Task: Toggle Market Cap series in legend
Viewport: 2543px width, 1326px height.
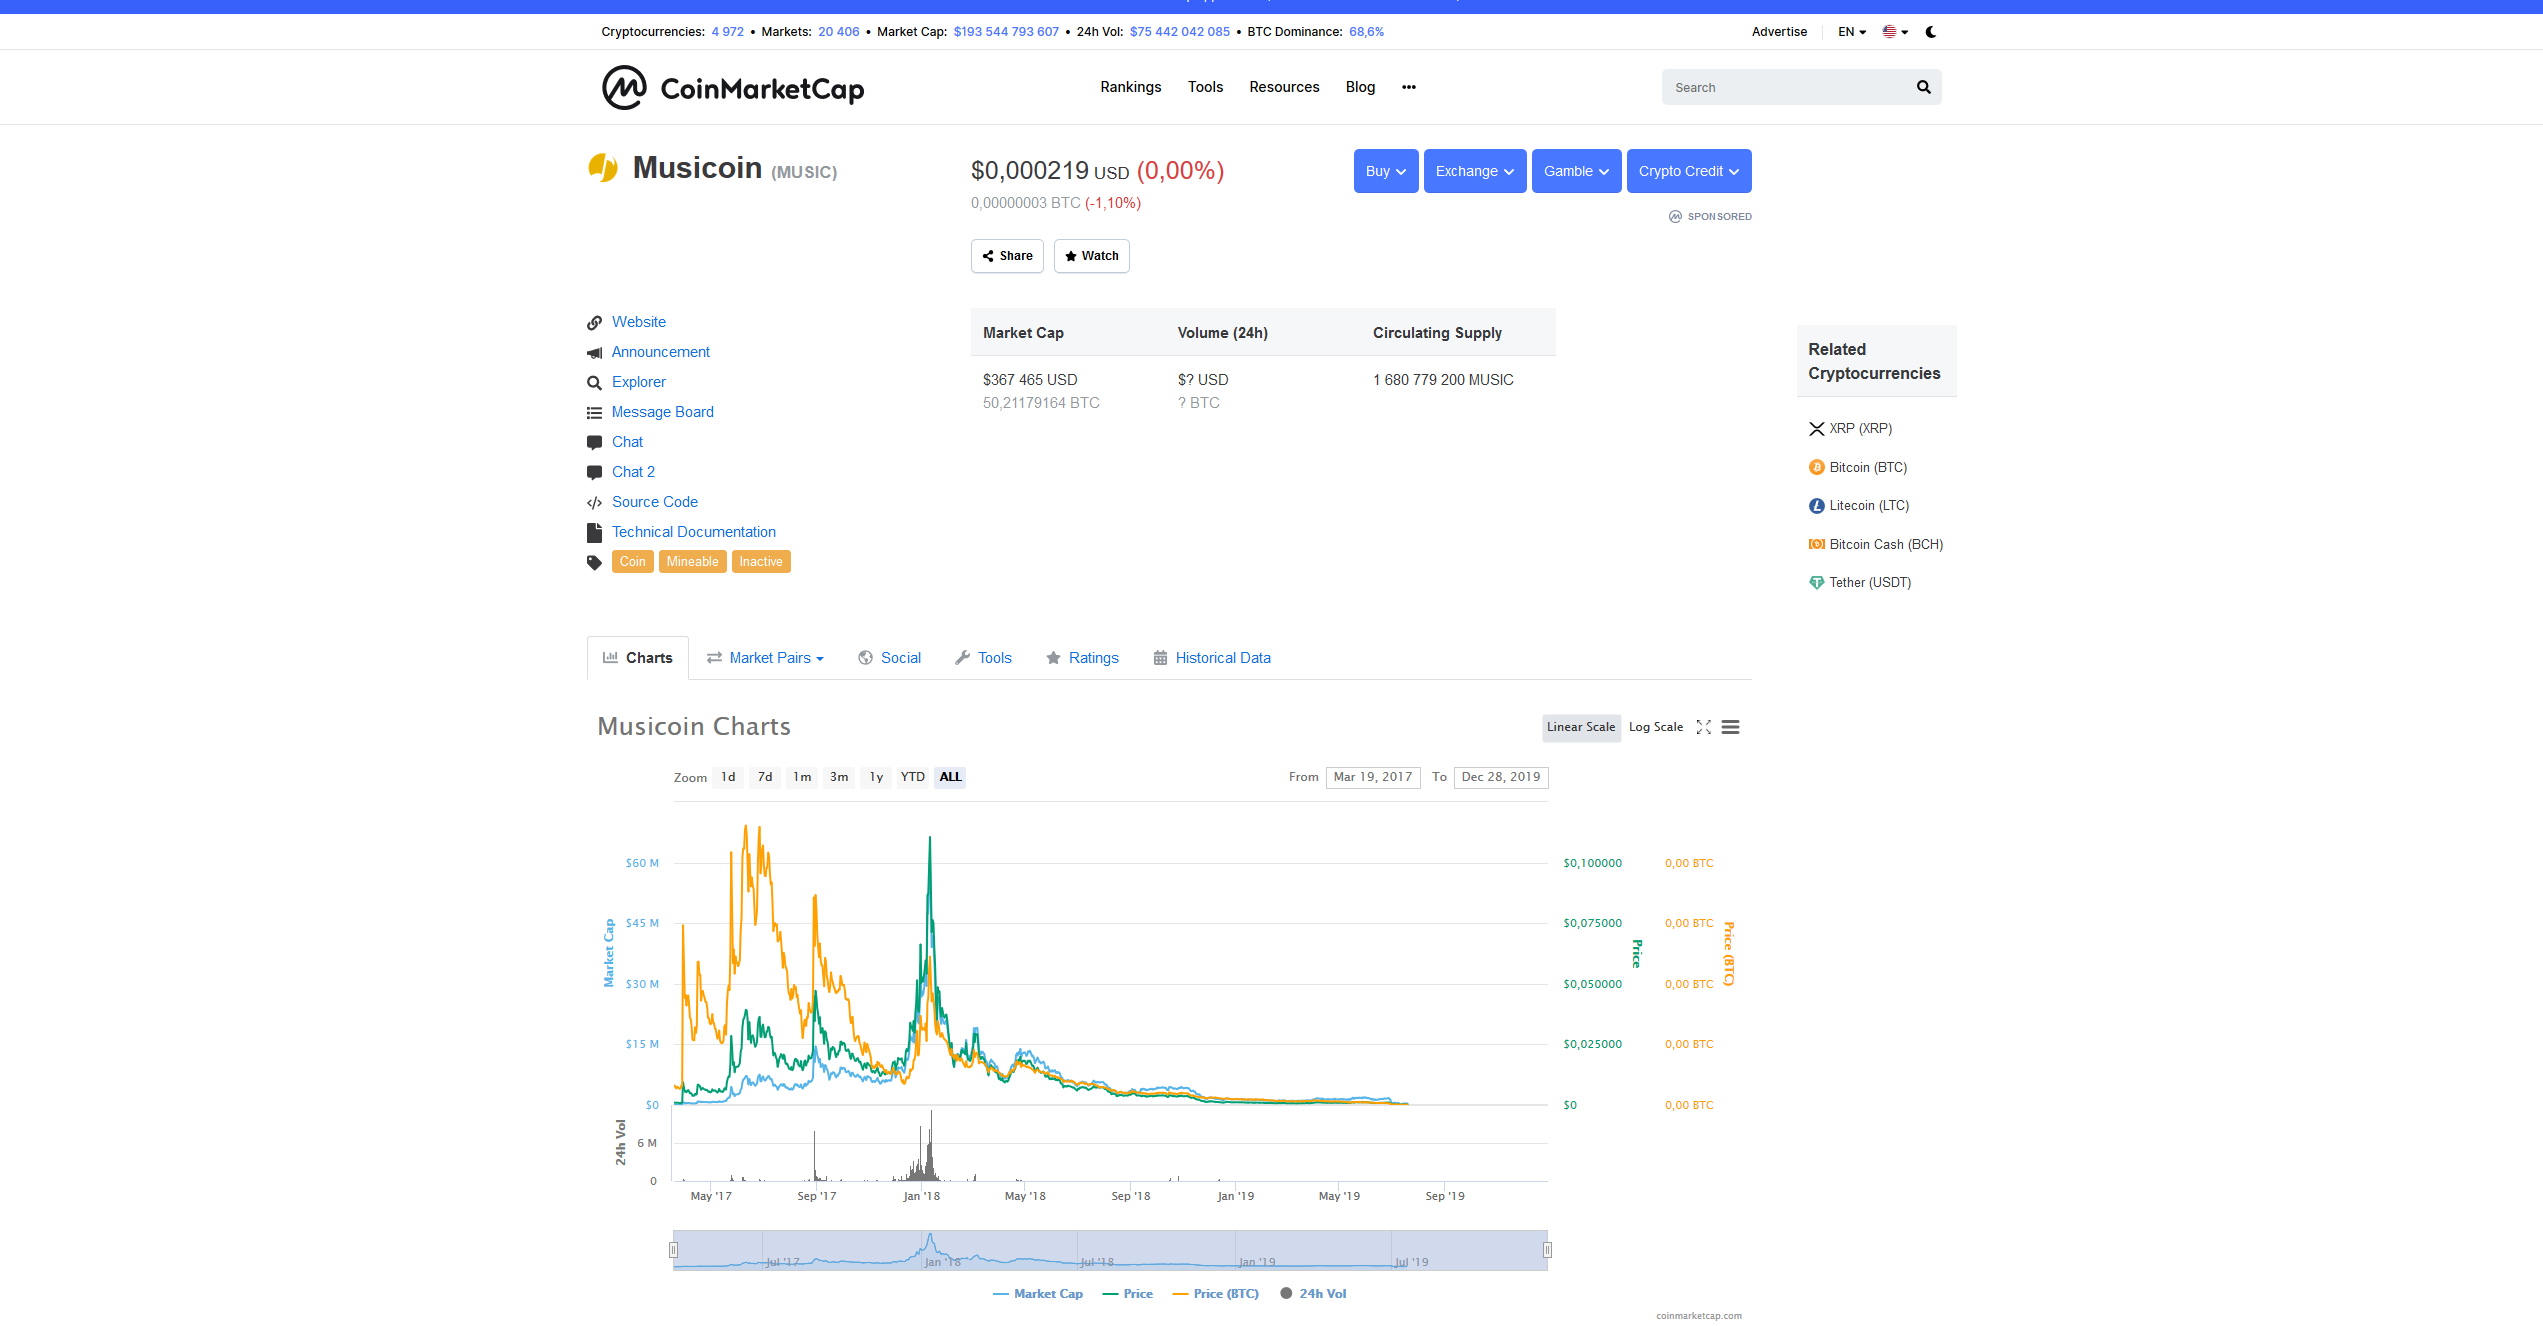Action: pos(1038,1294)
